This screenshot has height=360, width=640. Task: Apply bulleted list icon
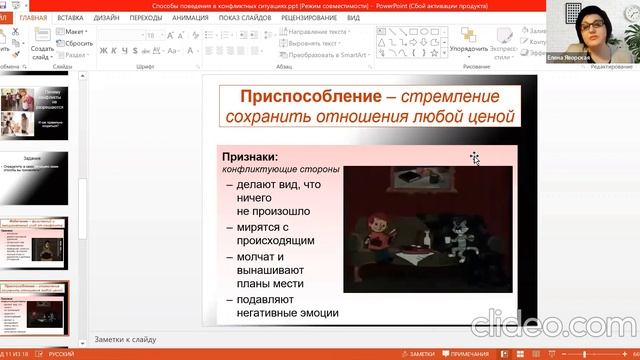[210, 36]
